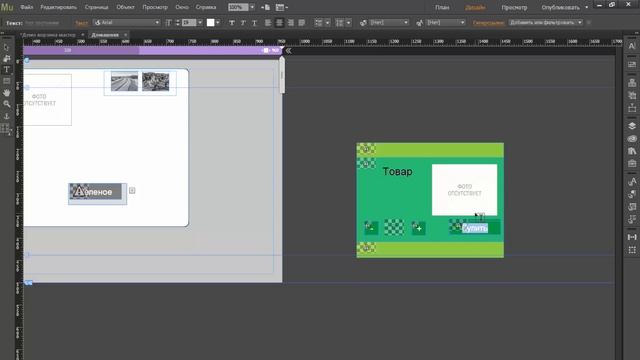640x360 pixels.
Task: Open the Файл menu
Action: tap(27, 7)
